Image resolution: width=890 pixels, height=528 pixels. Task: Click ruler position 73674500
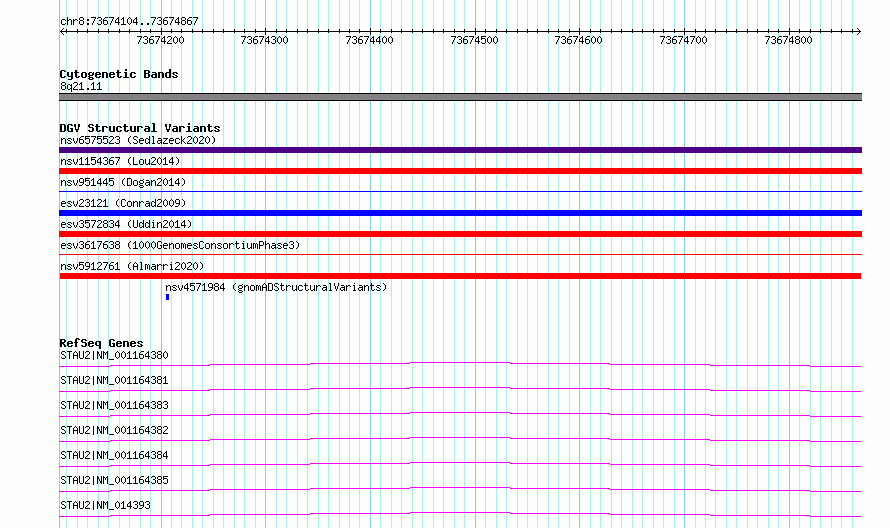tap(474, 40)
